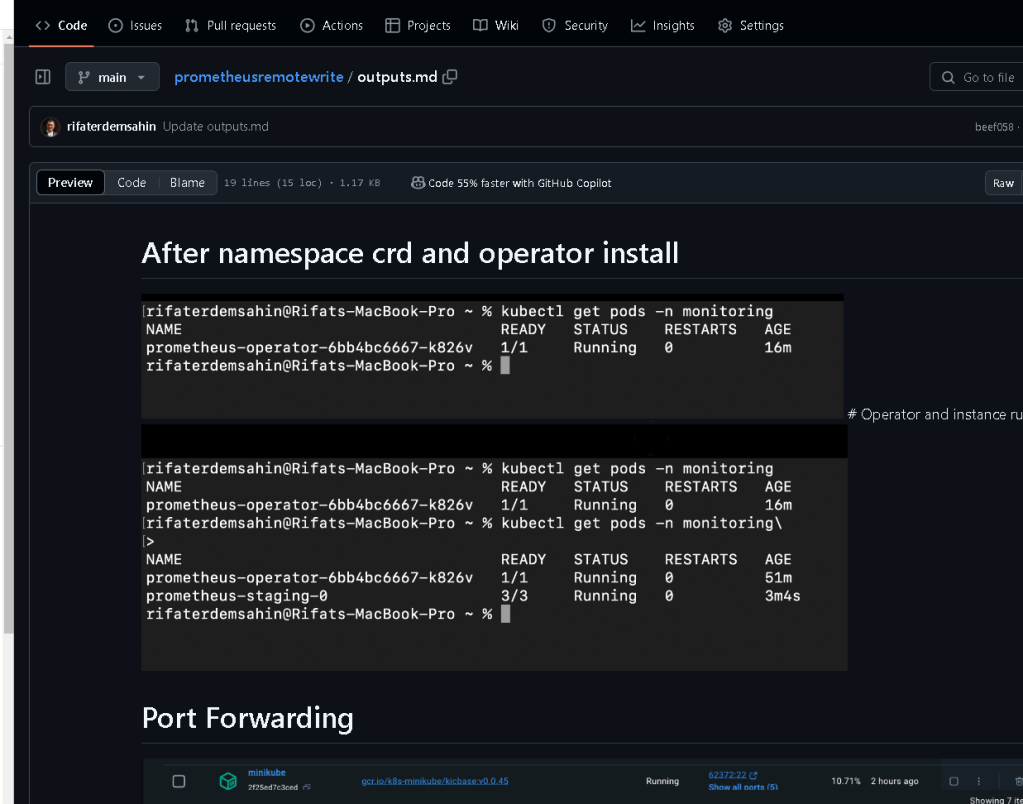Open the Security tab
This screenshot has height=804, width=1023.
[x=575, y=25]
